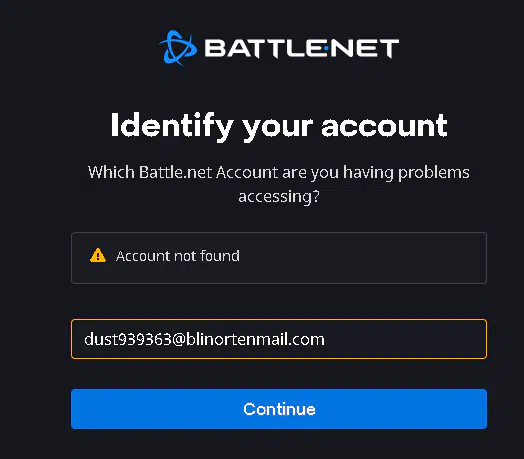Click the "blinortenmail.com" domain in the email field
The image size is (524, 459).
coord(255,339)
